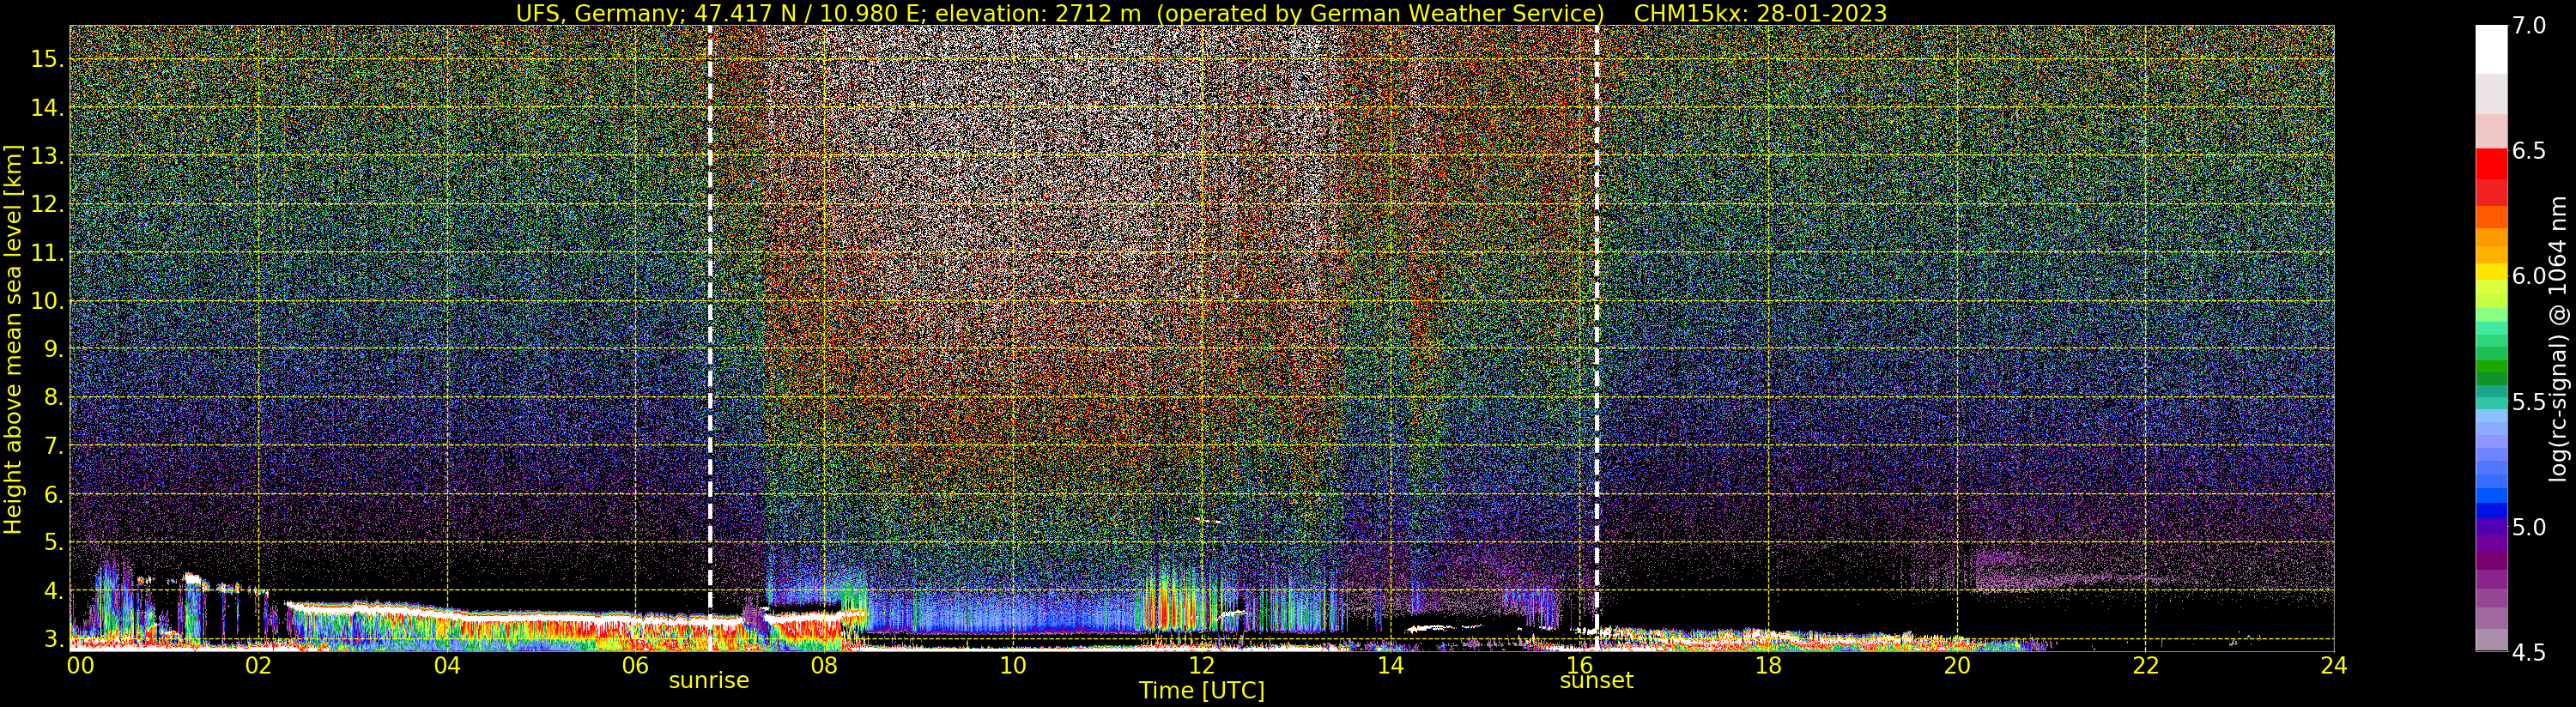Image resolution: width=2576 pixels, height=707 pixels.
Task: Click colorbar value '5.0'
Action: pos(2528,527)
